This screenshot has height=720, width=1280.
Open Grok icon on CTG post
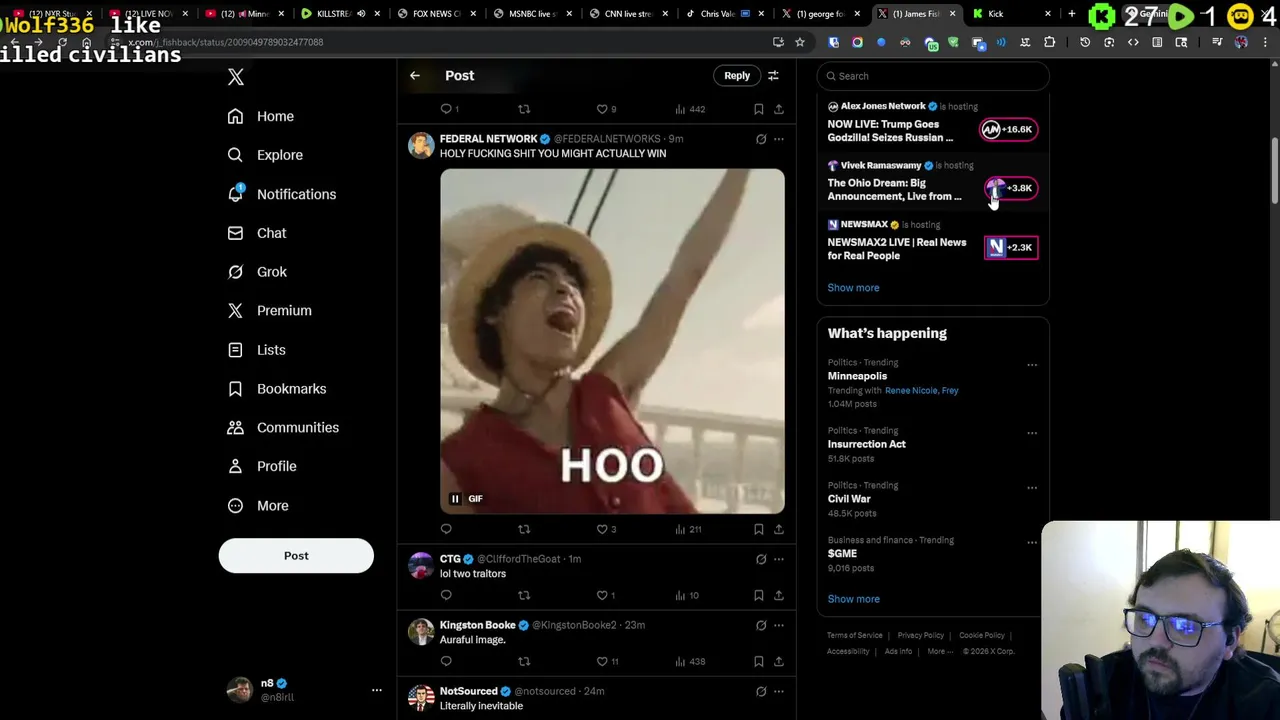tap(761, 559)
